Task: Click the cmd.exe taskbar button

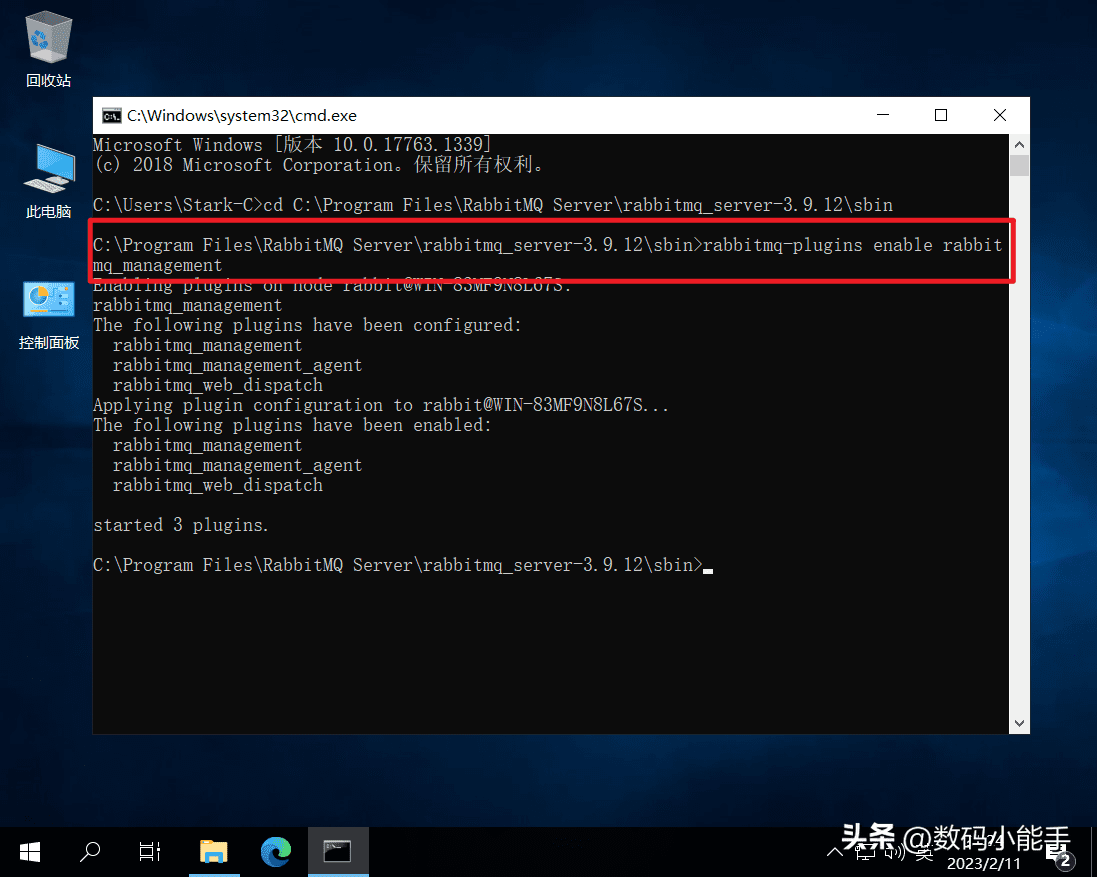Action: coord(337,851)
